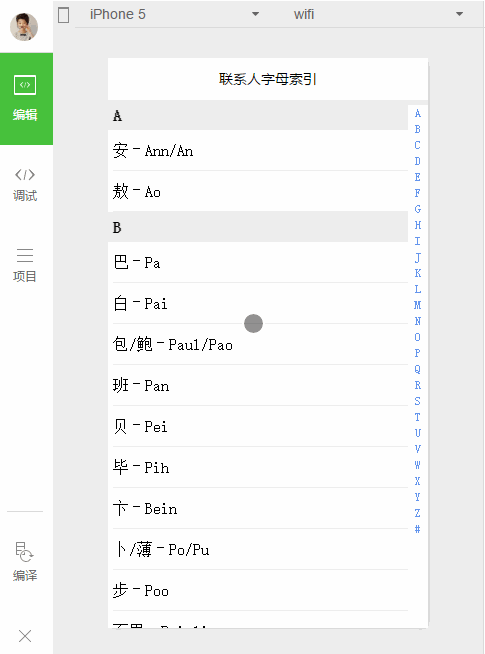Image resolution: width=485 pixels, height=654 pixels.
Task: Tap the 联系人字母索引 title bar
Action: (268, 79)
